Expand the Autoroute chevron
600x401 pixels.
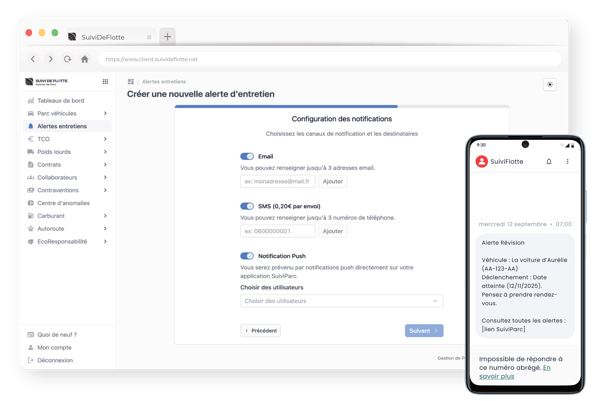click(x=105, y=229)
